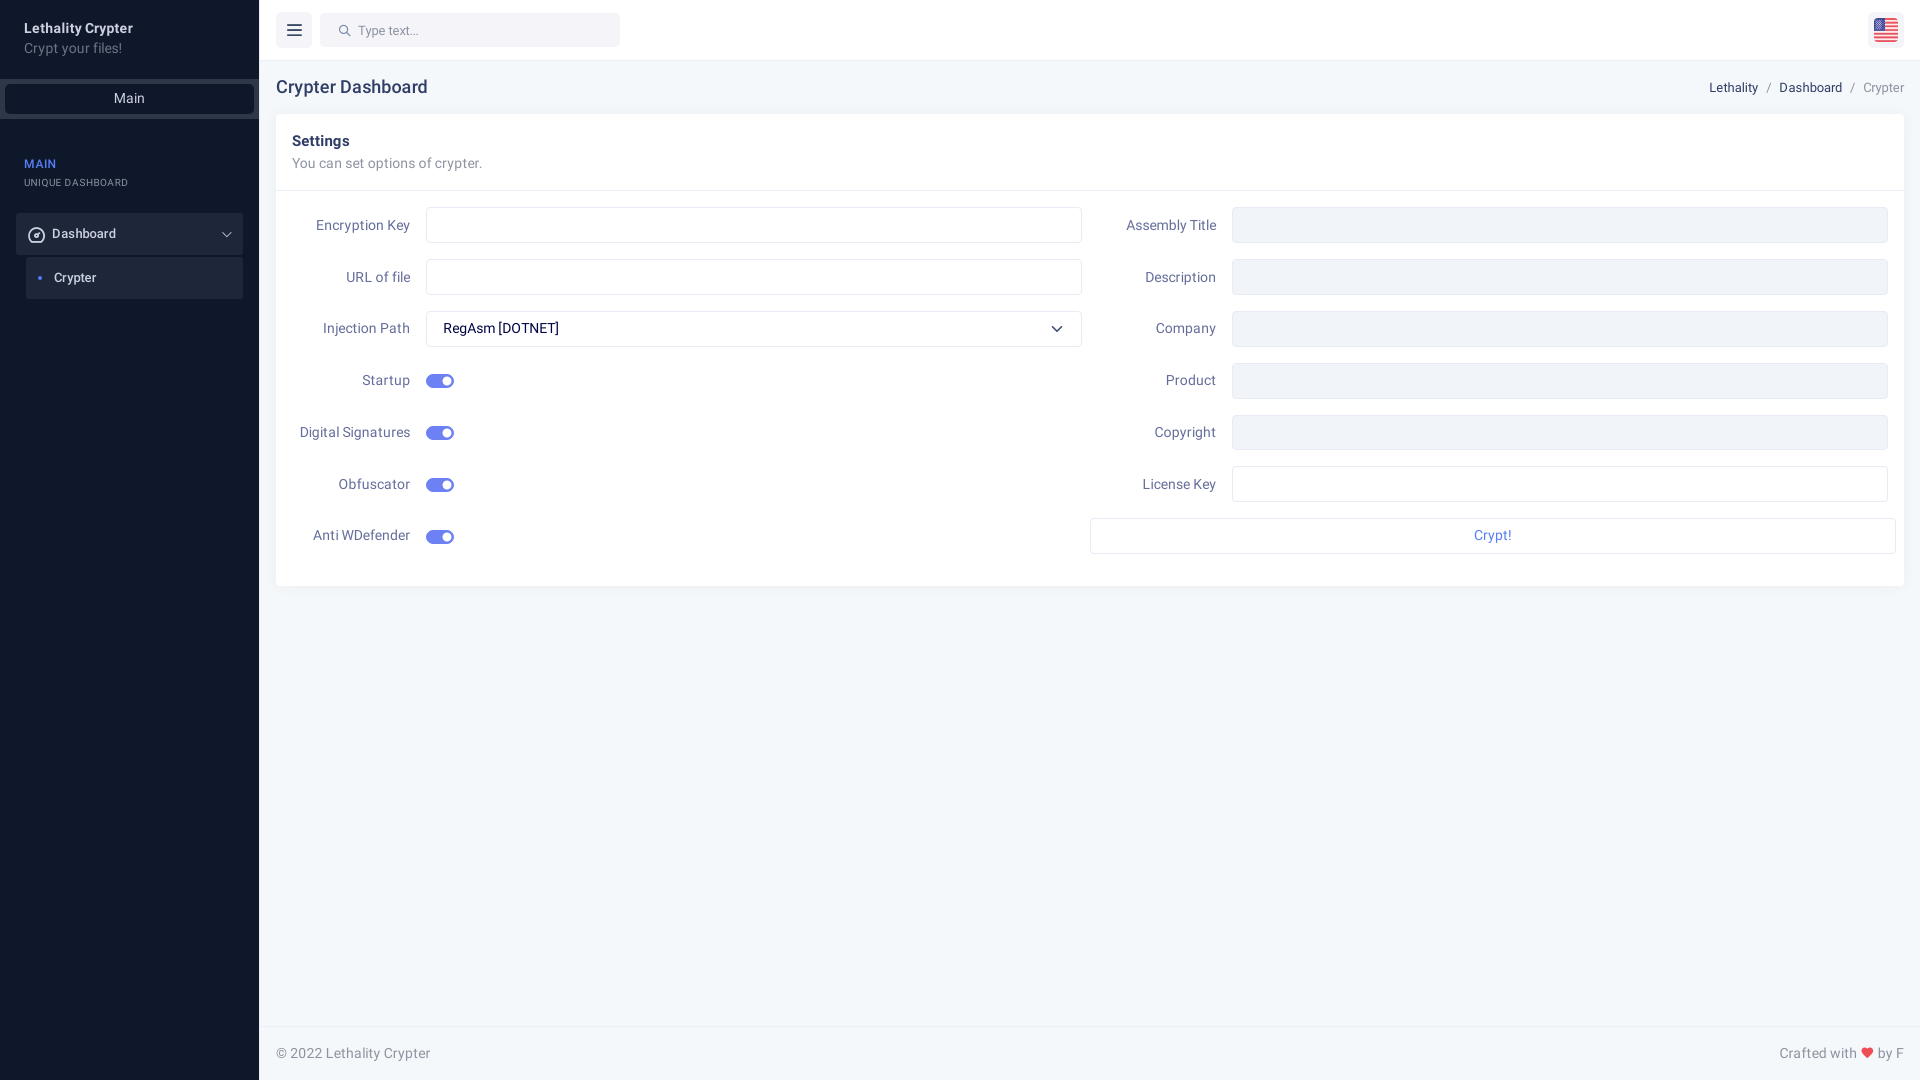Click into the URL of file field
1920x1080 pixels.
point(753,277)
